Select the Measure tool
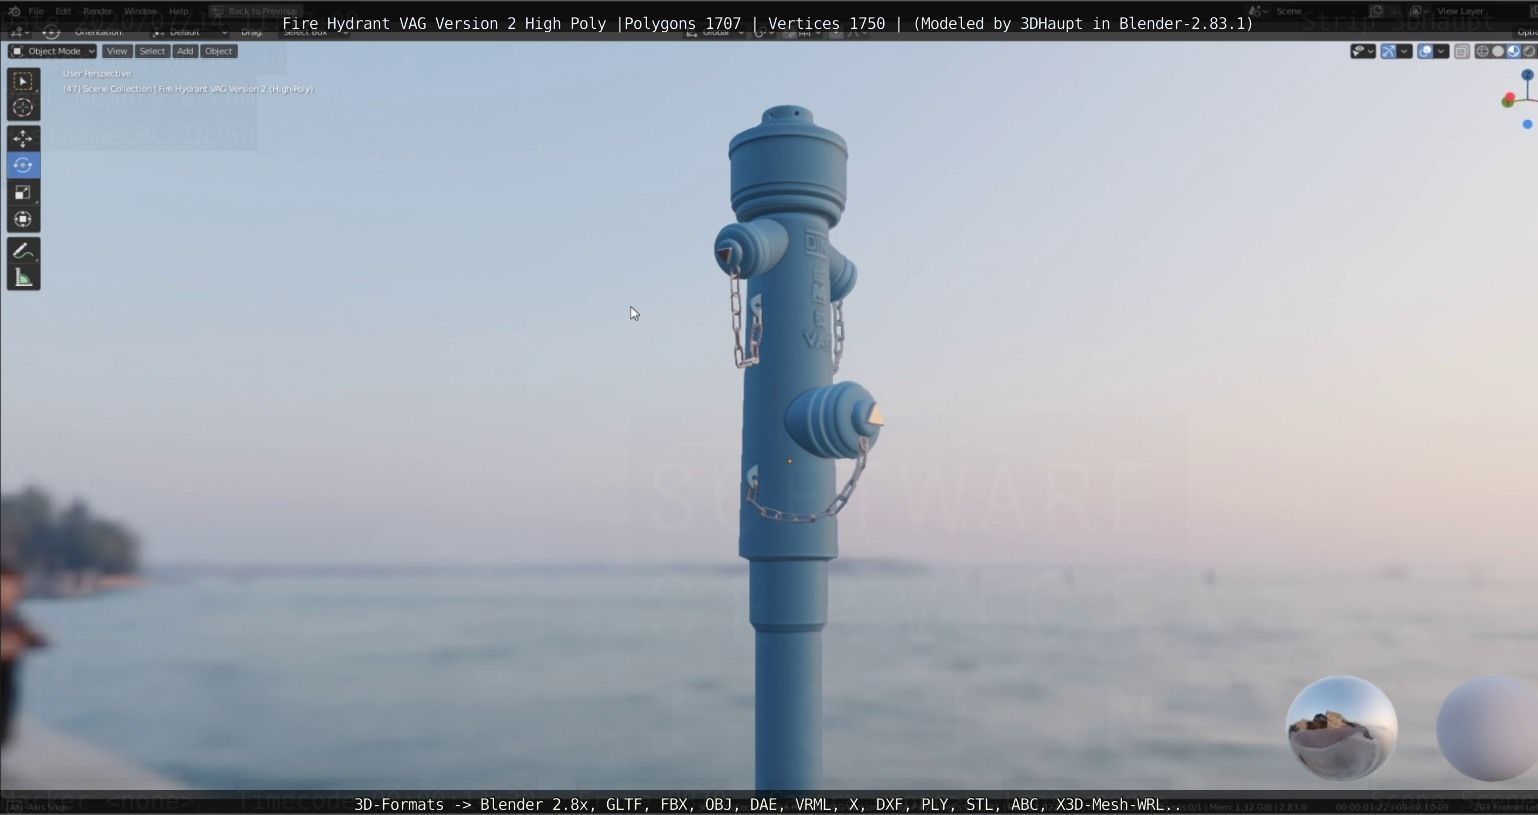1538x815 pixels. point(23,277)
